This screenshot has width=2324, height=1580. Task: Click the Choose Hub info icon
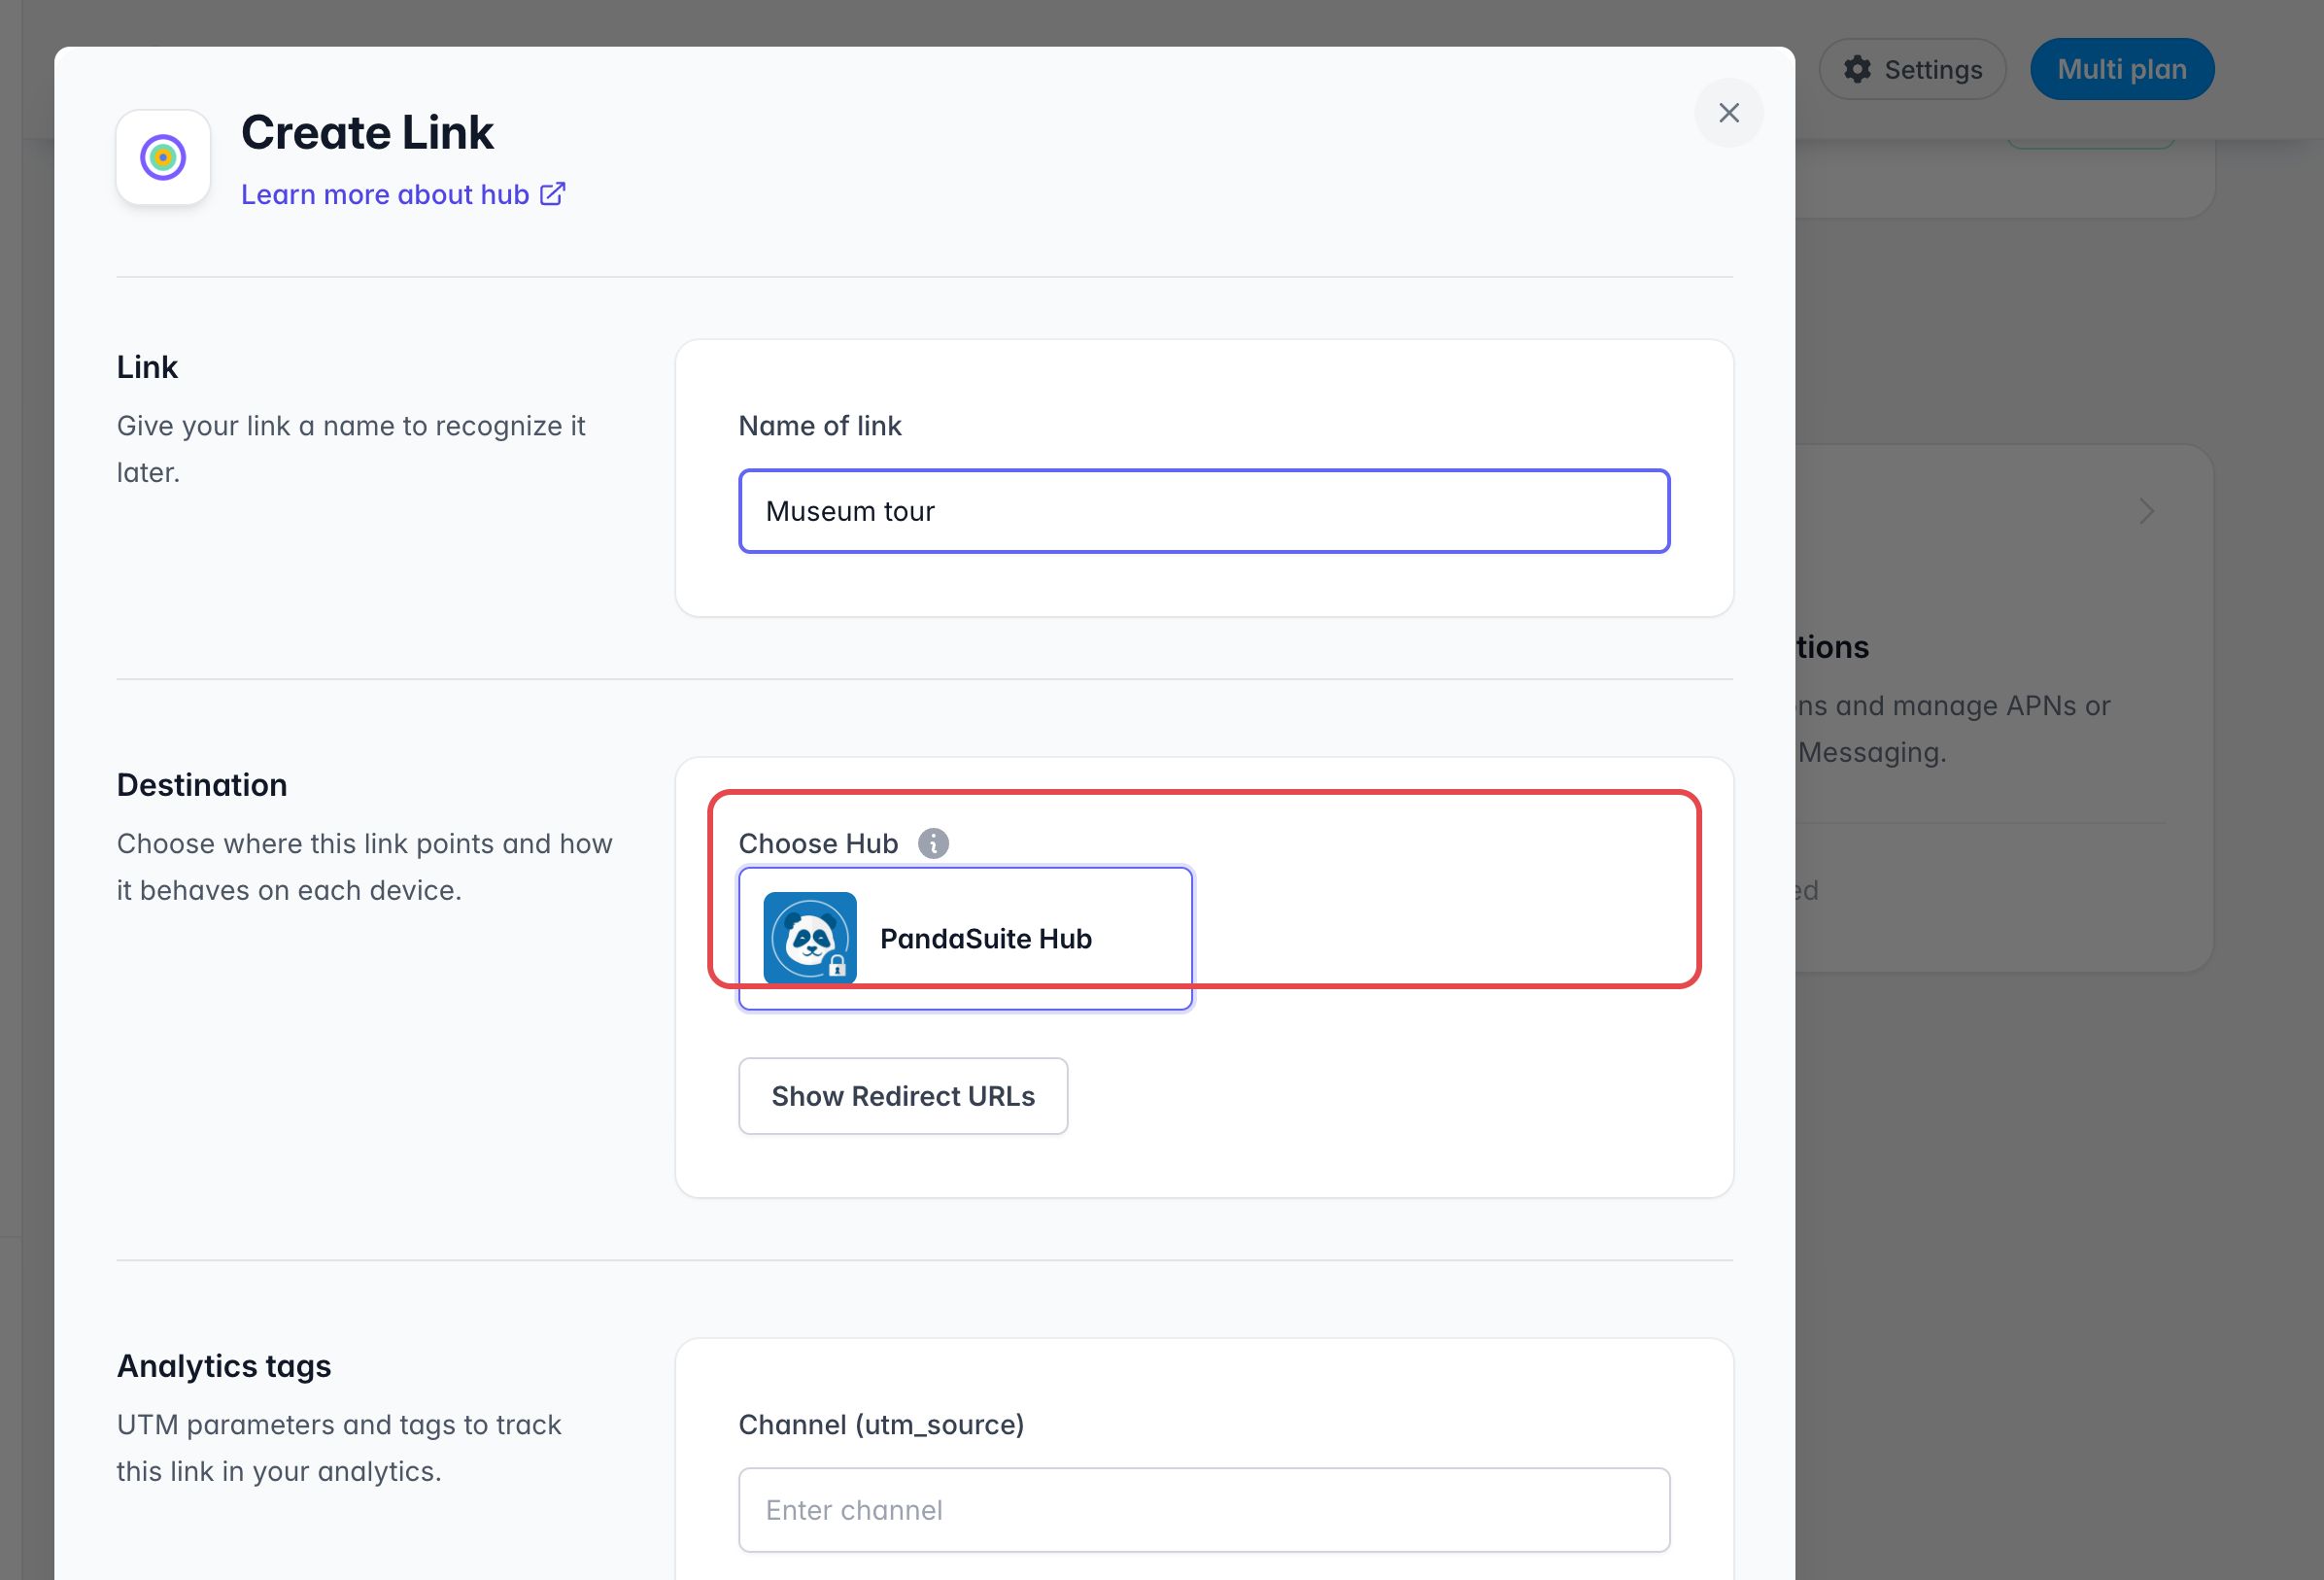pos(933,843)
